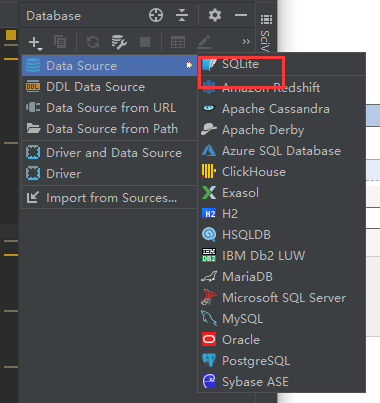Expand the Data Source submenu arrow
This screenshot has height=403, width=380.
[x=189, y=65]
